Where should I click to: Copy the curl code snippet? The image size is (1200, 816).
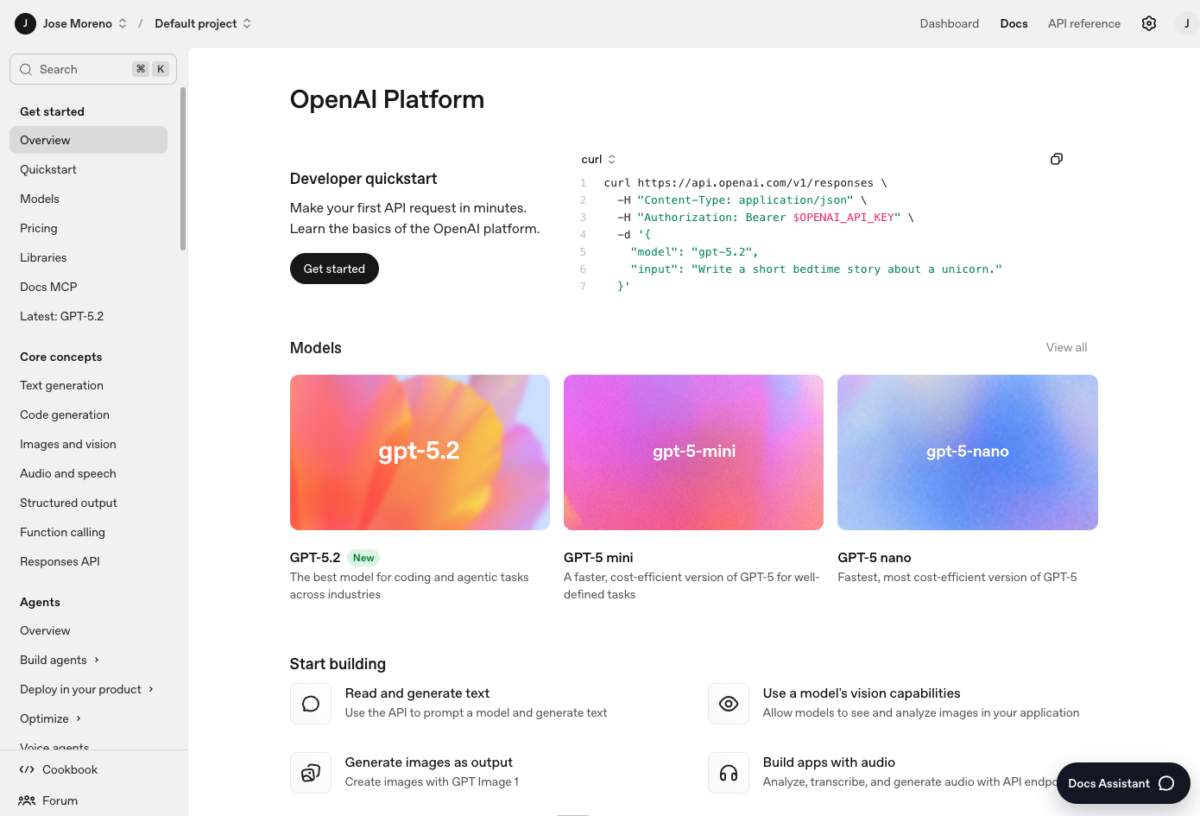[1056, 158]
